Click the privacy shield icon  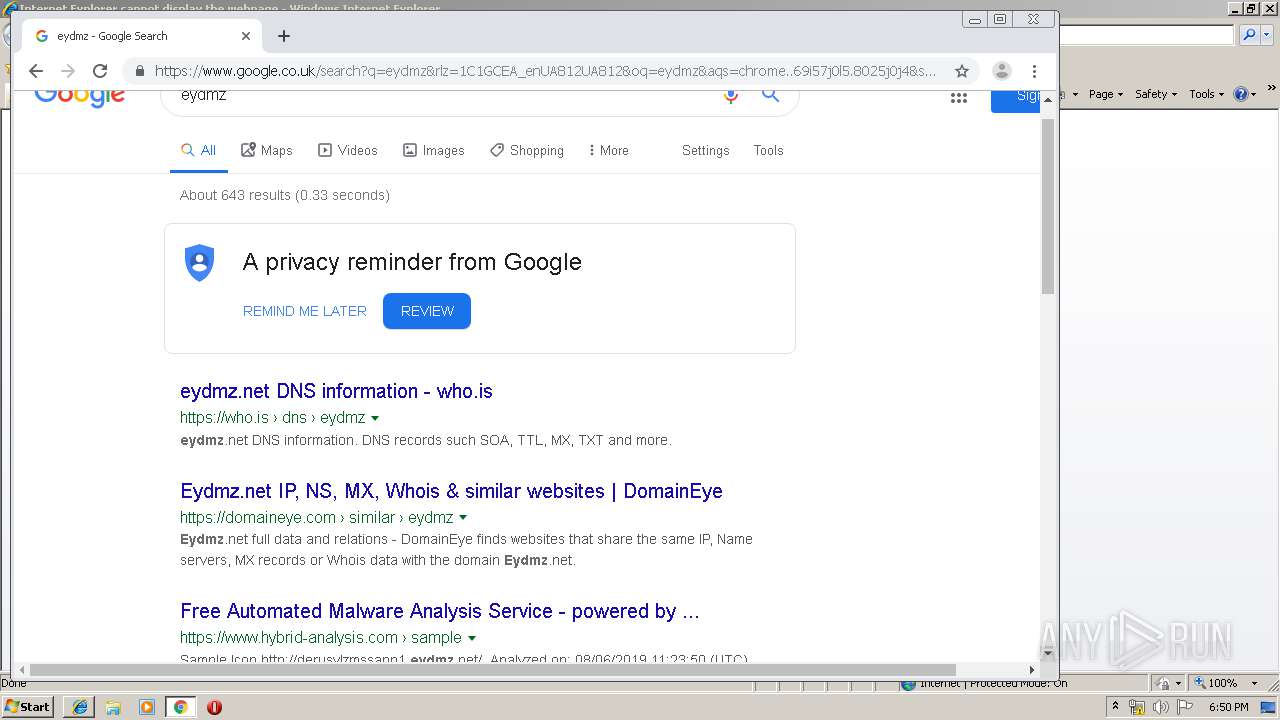[200, 263]
